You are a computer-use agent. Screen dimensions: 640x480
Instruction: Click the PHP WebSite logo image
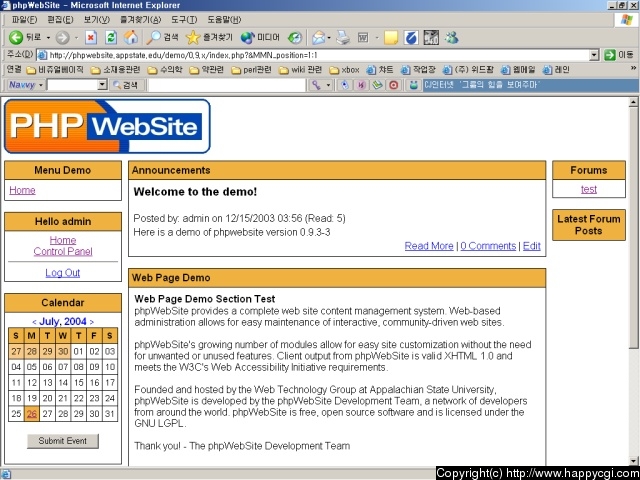[x=107, y=126]
